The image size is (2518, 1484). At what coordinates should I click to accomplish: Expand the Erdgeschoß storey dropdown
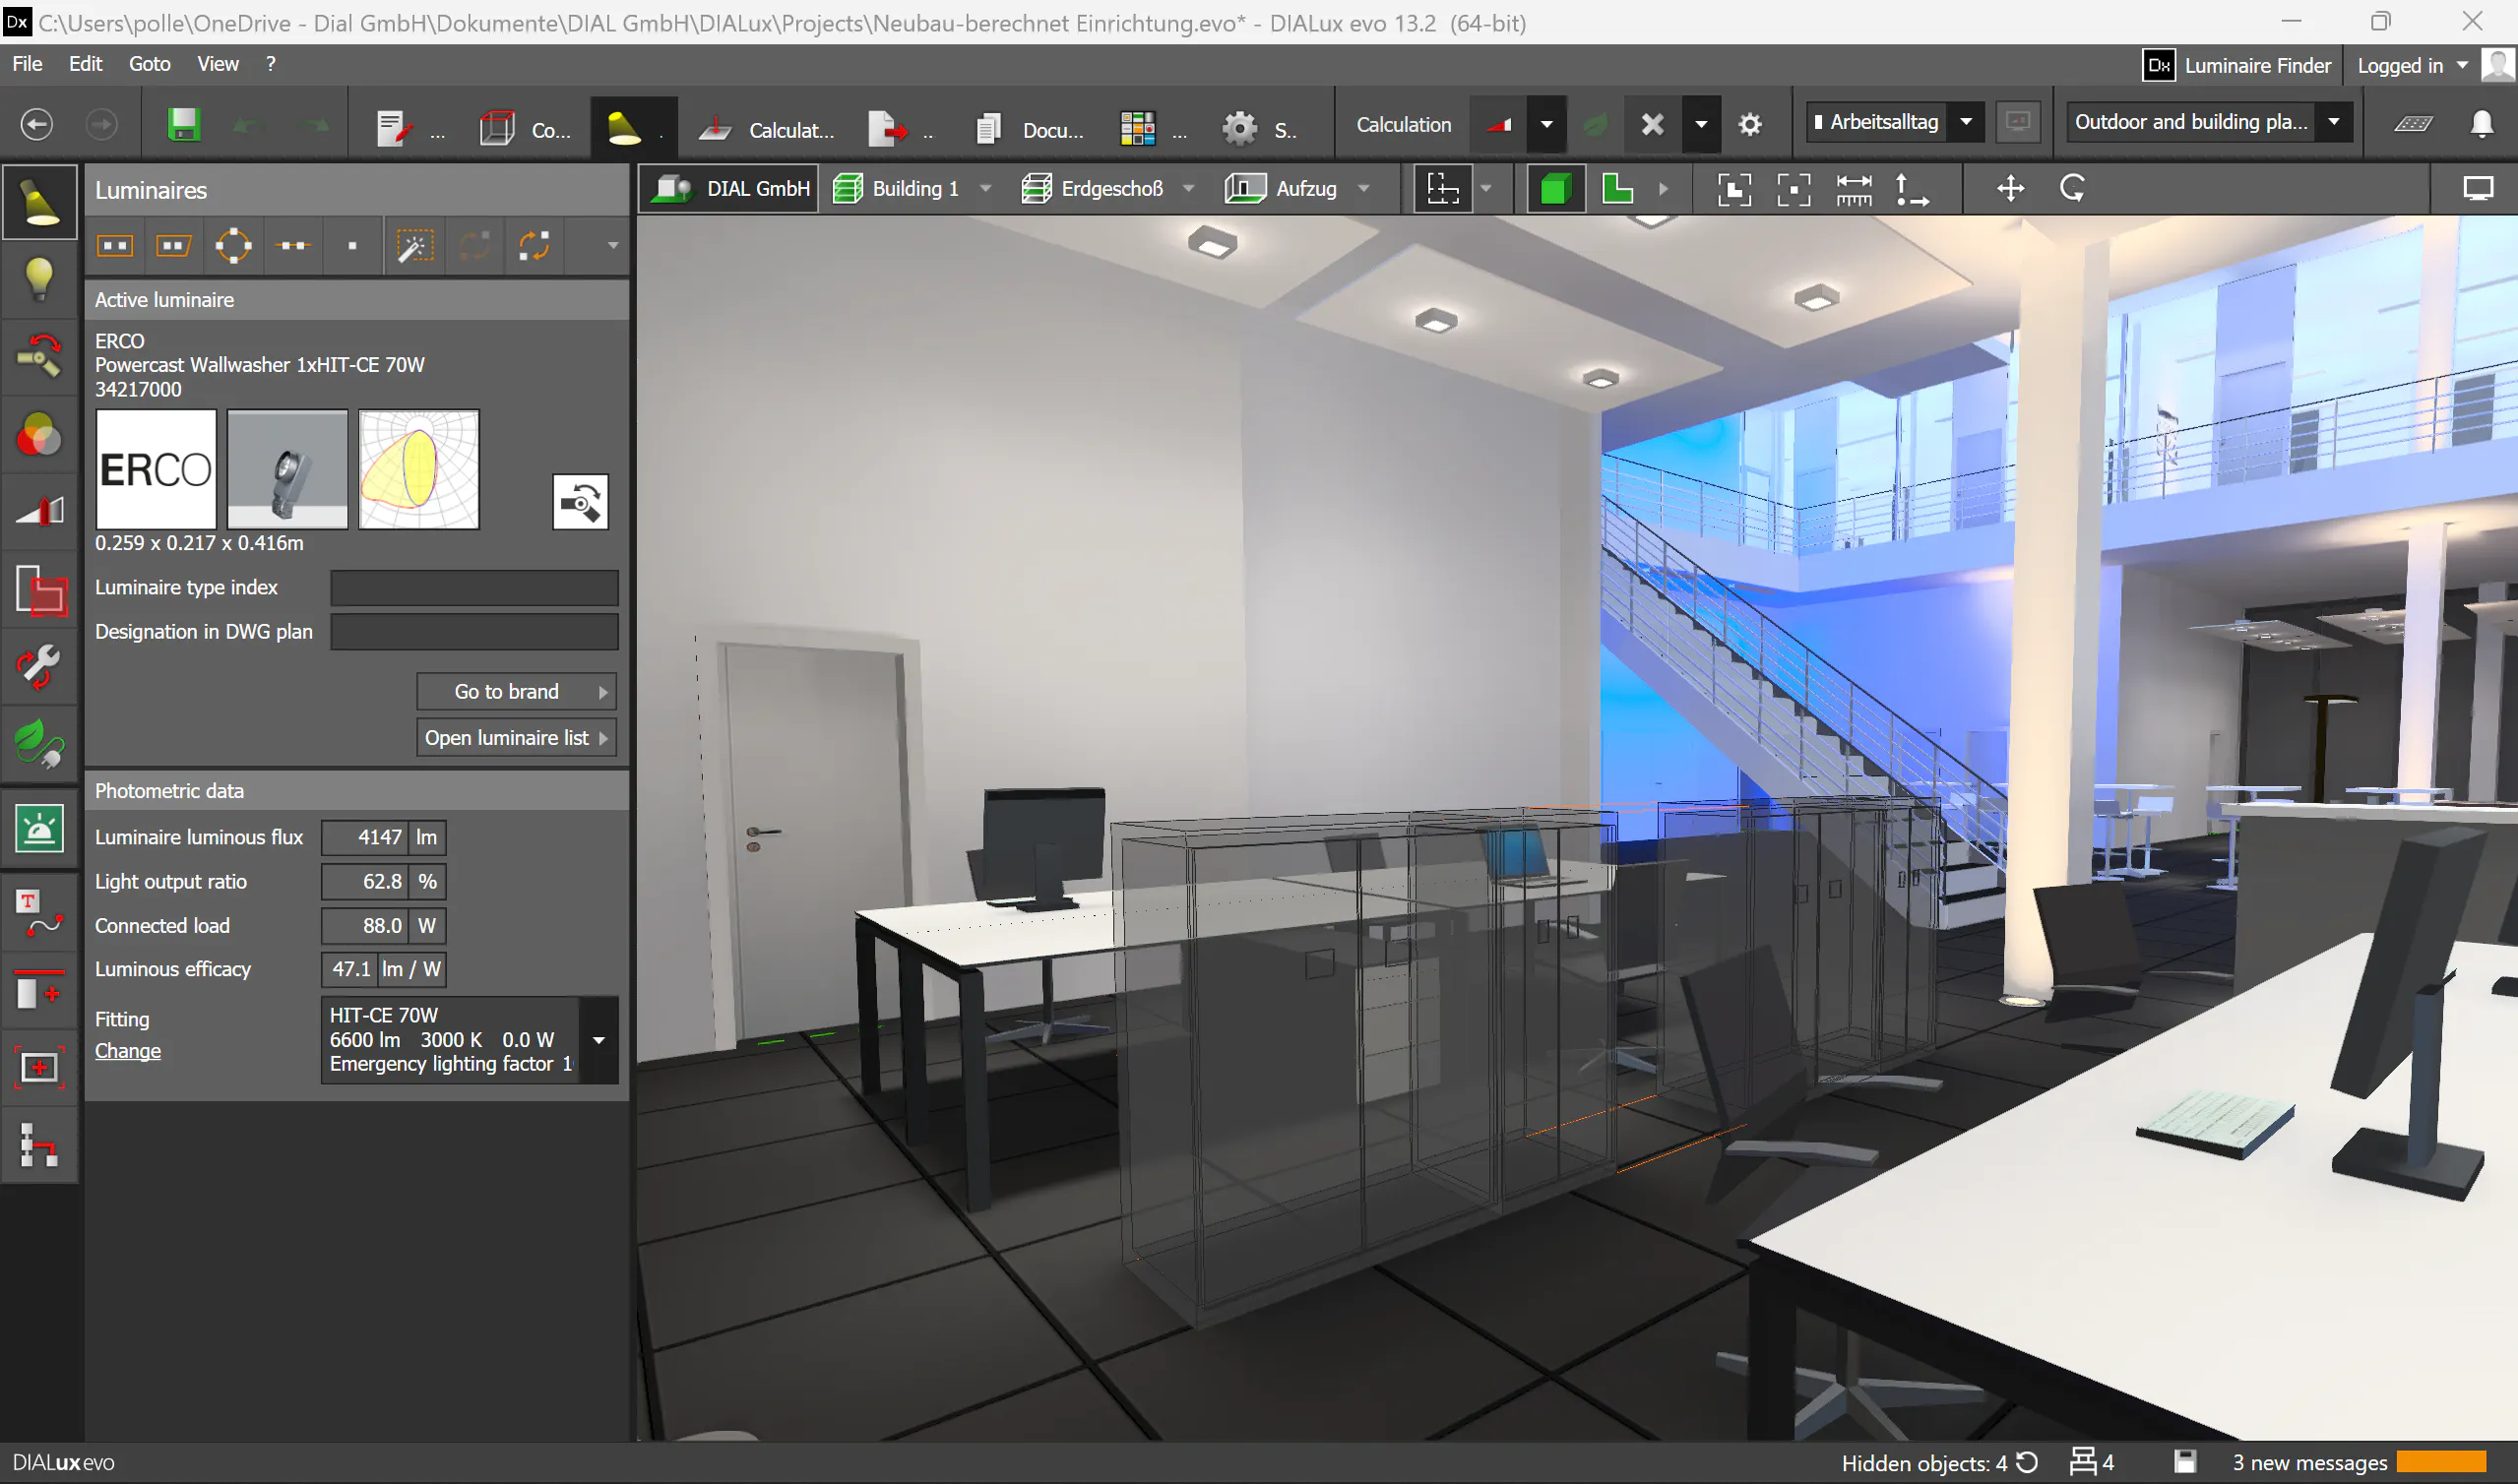pos(1188,189)
